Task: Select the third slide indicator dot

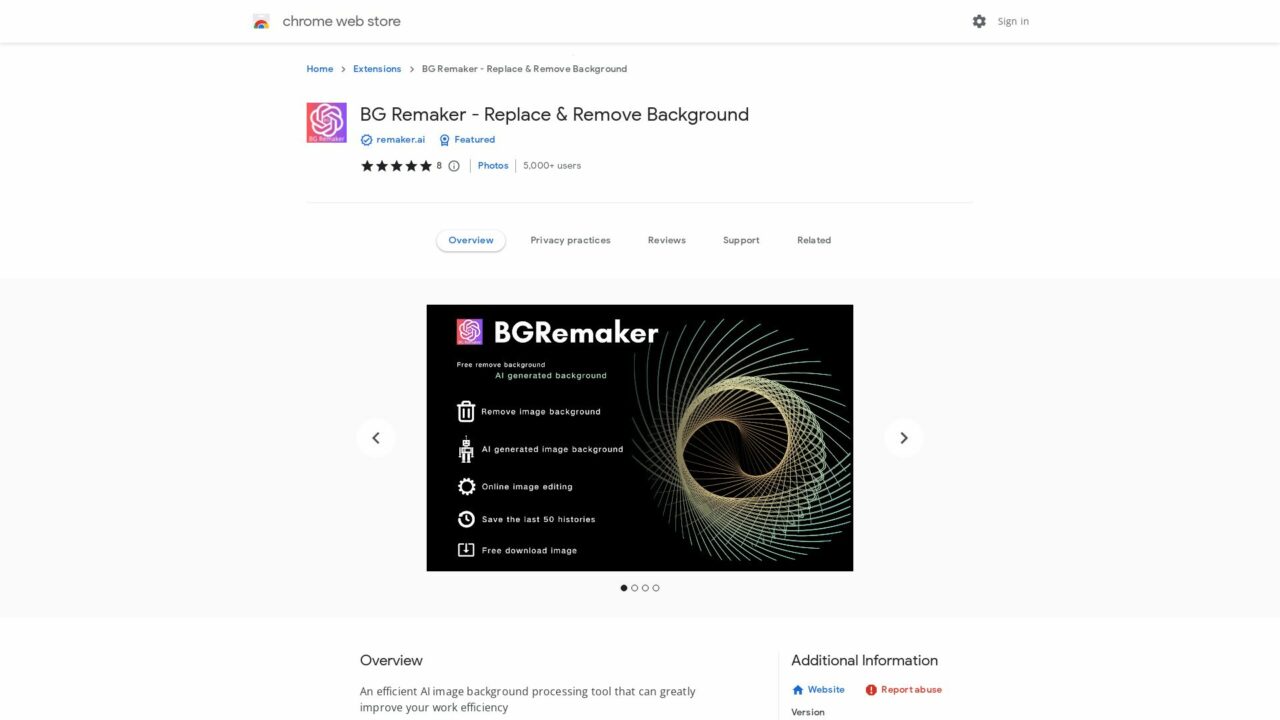Action: click(x=645, y=588)
